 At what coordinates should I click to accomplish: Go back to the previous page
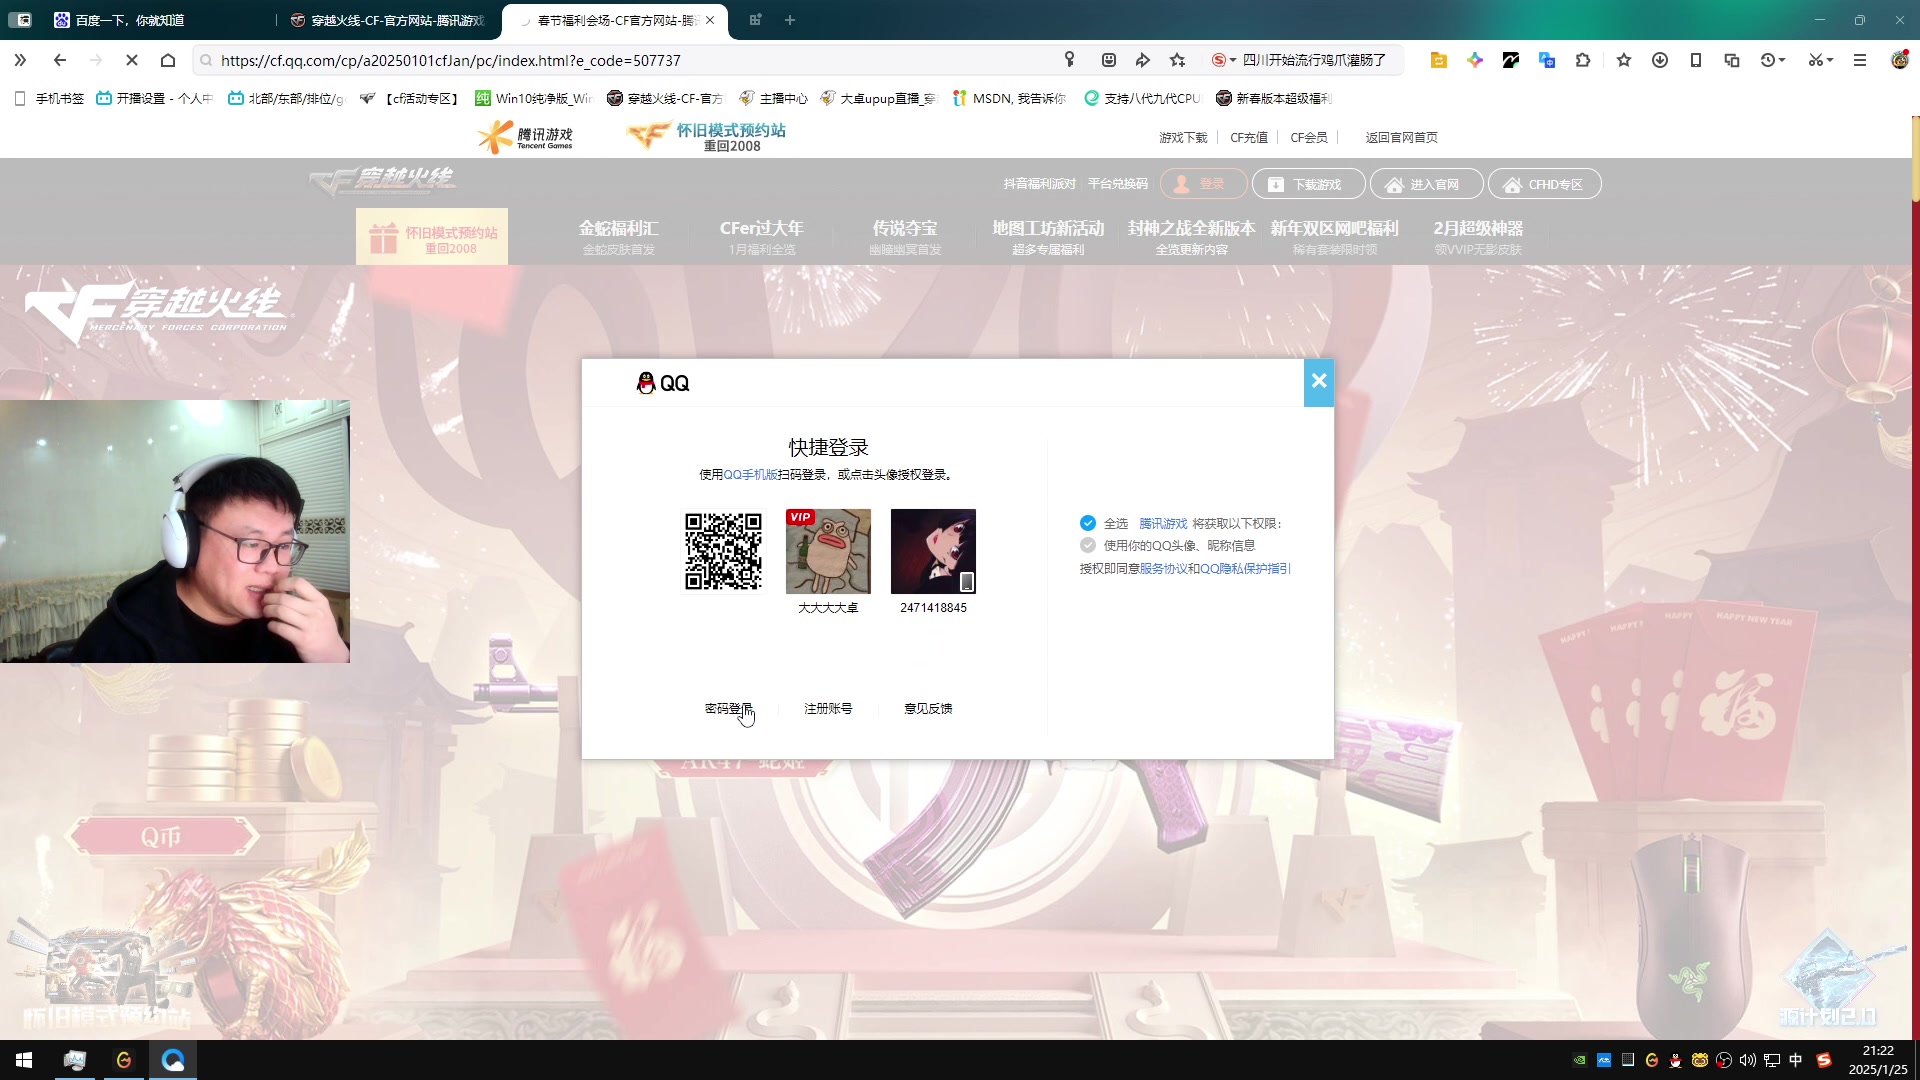(x=60, y=60)
